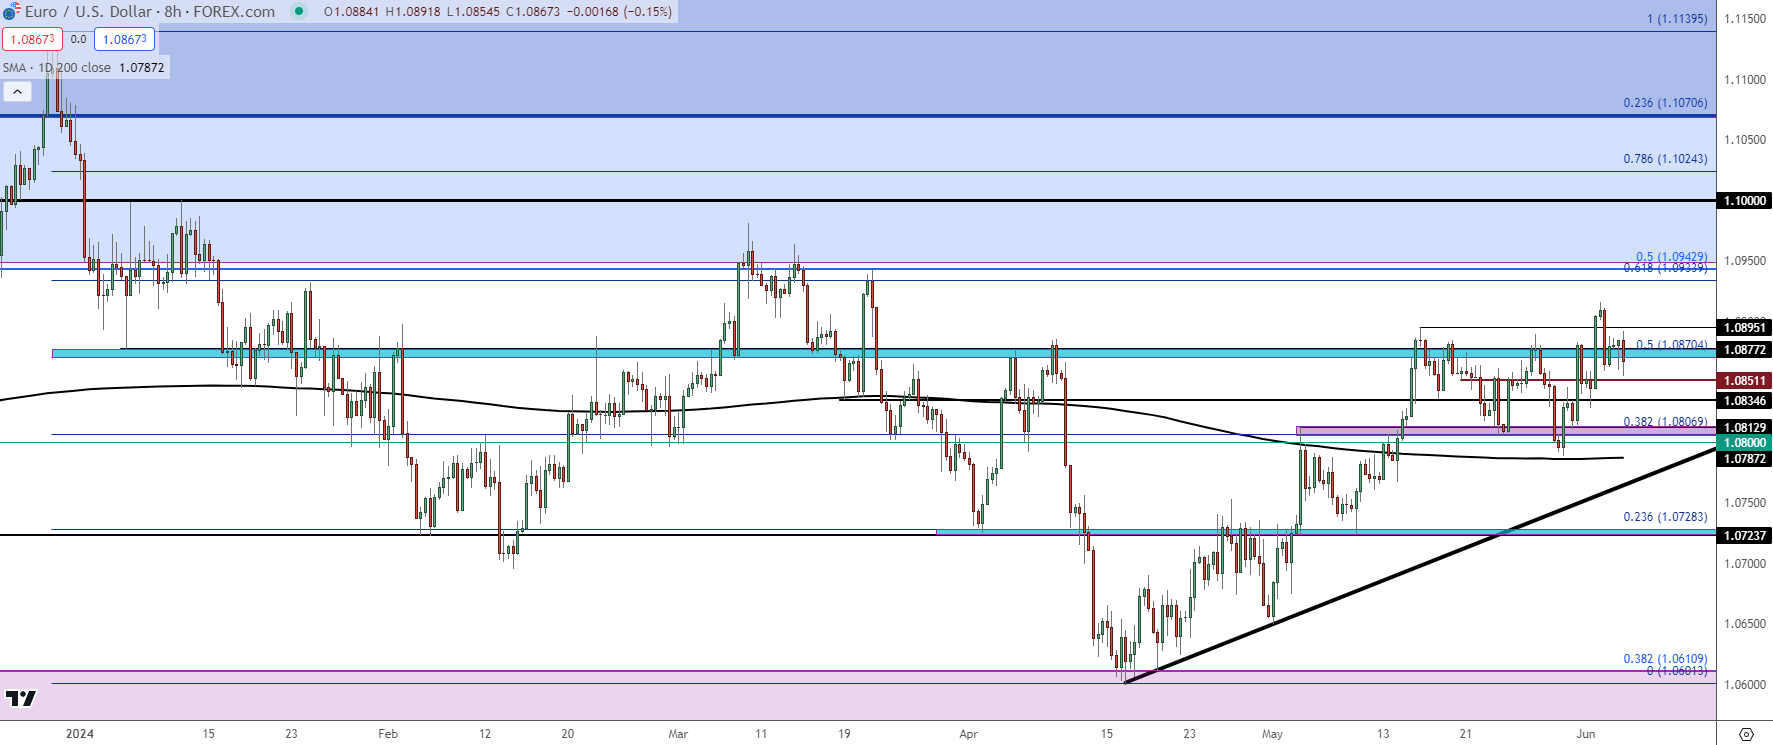The height and width of the screenshot is (745, 1773).
Task: Select the red 1.08511 price axis label
Action: [1745, 381]
